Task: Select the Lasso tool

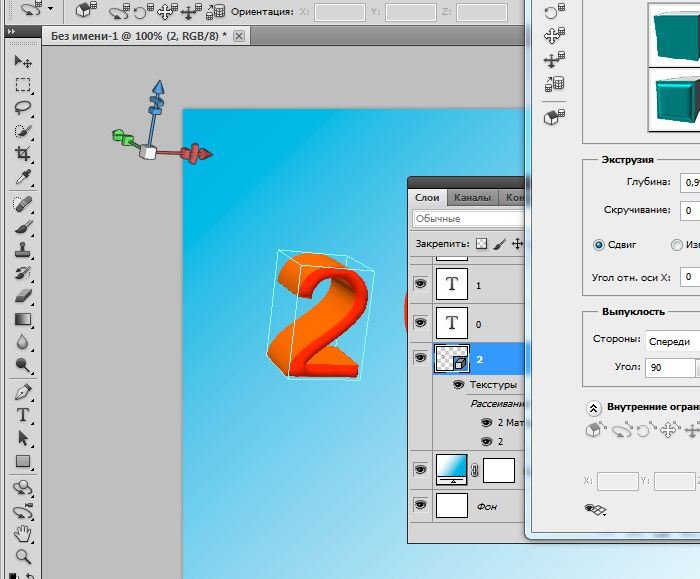Action: [x=22, y=108]
